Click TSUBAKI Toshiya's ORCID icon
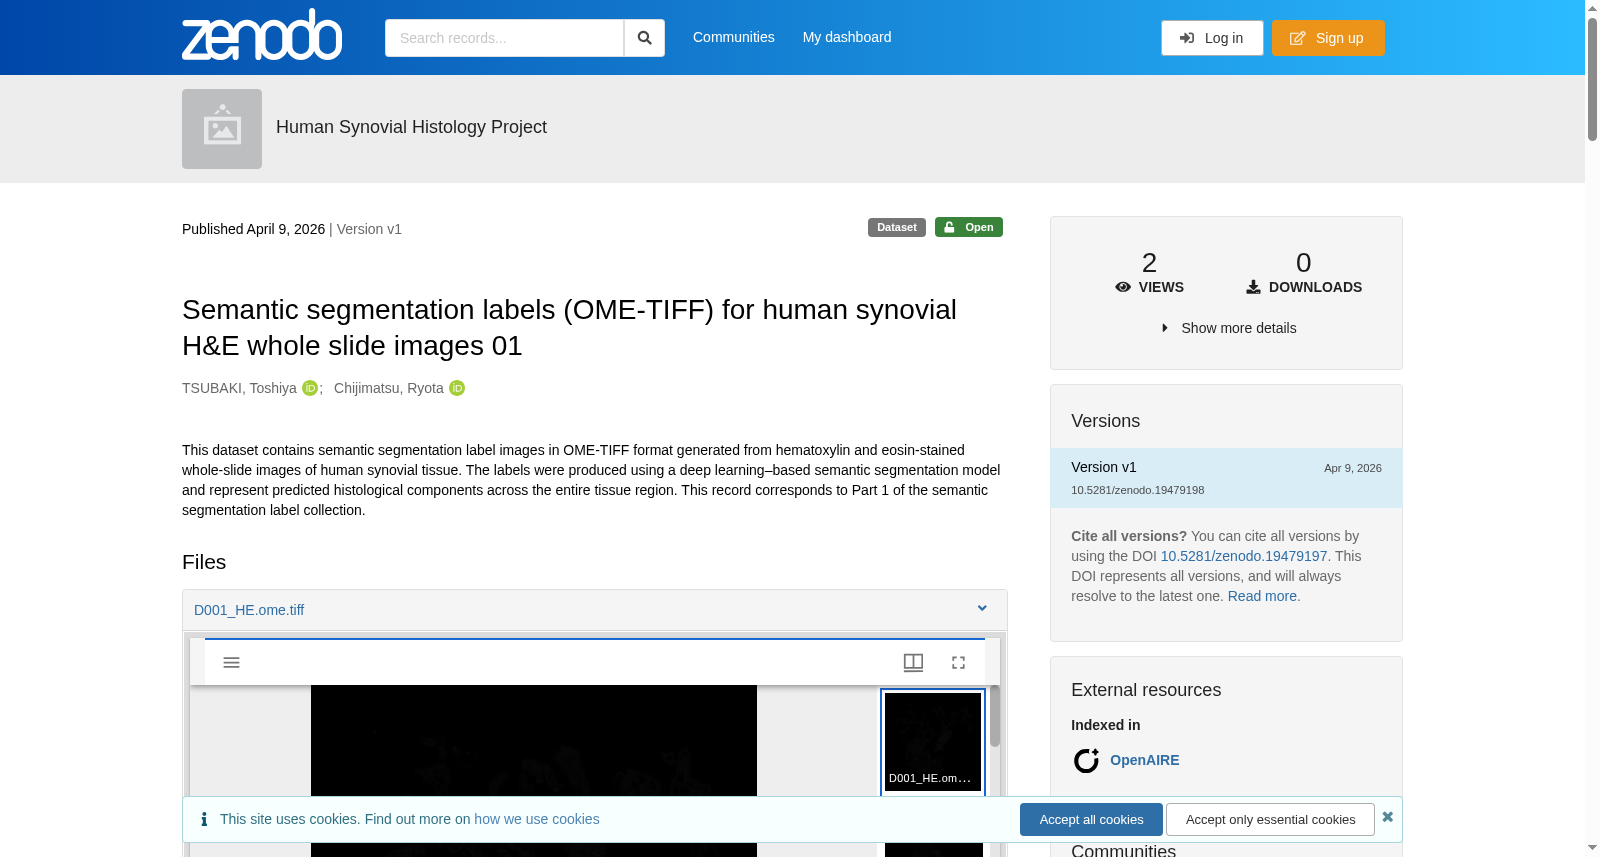 (x=310, y=388)
